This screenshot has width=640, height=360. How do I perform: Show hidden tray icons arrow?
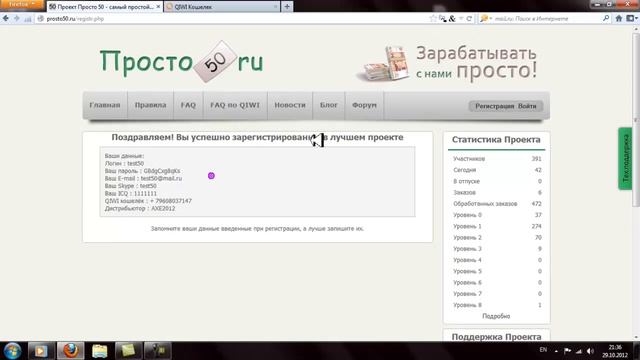coord(556,351)
